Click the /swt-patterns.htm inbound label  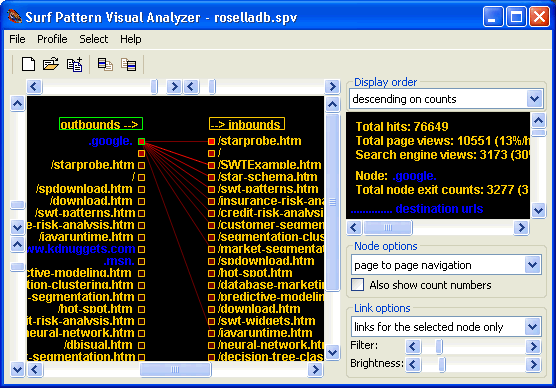coord(268,189)
